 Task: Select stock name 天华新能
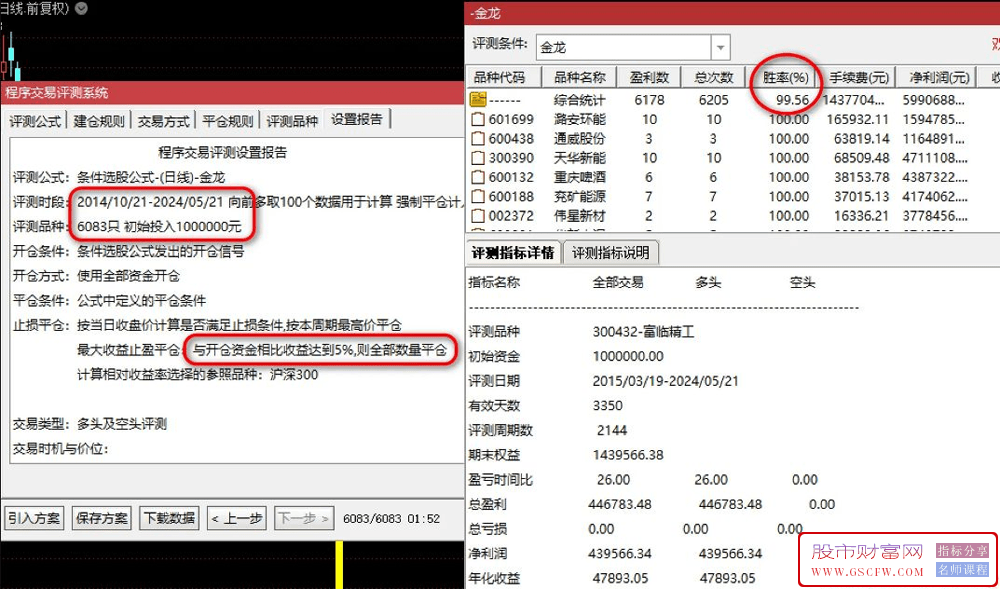(579, 157)
